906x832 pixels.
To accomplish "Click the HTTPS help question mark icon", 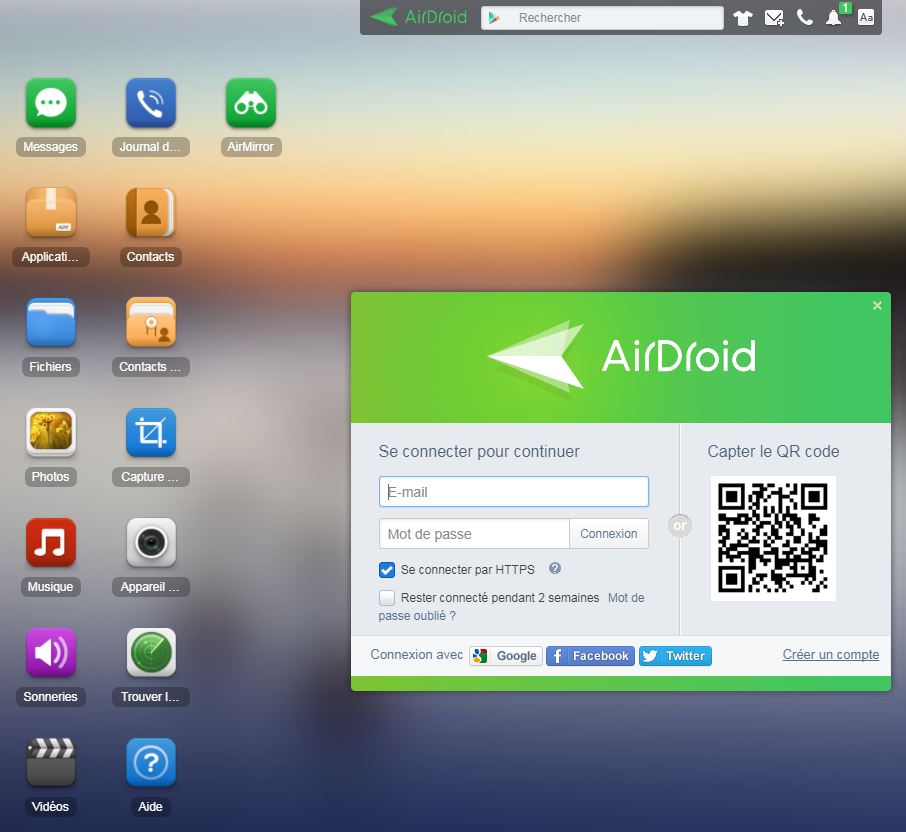I will [x=555, y=569].
